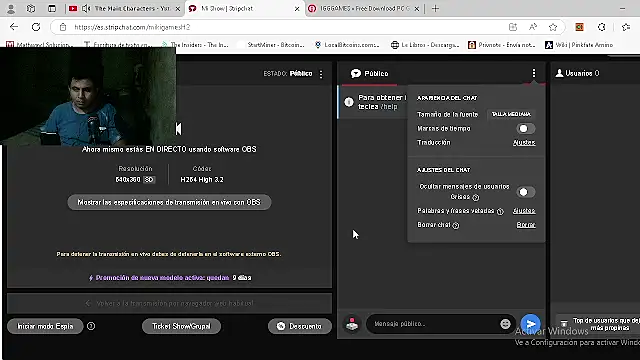
Task: Open the browser profile icon
Action: (x=11, y=9)
